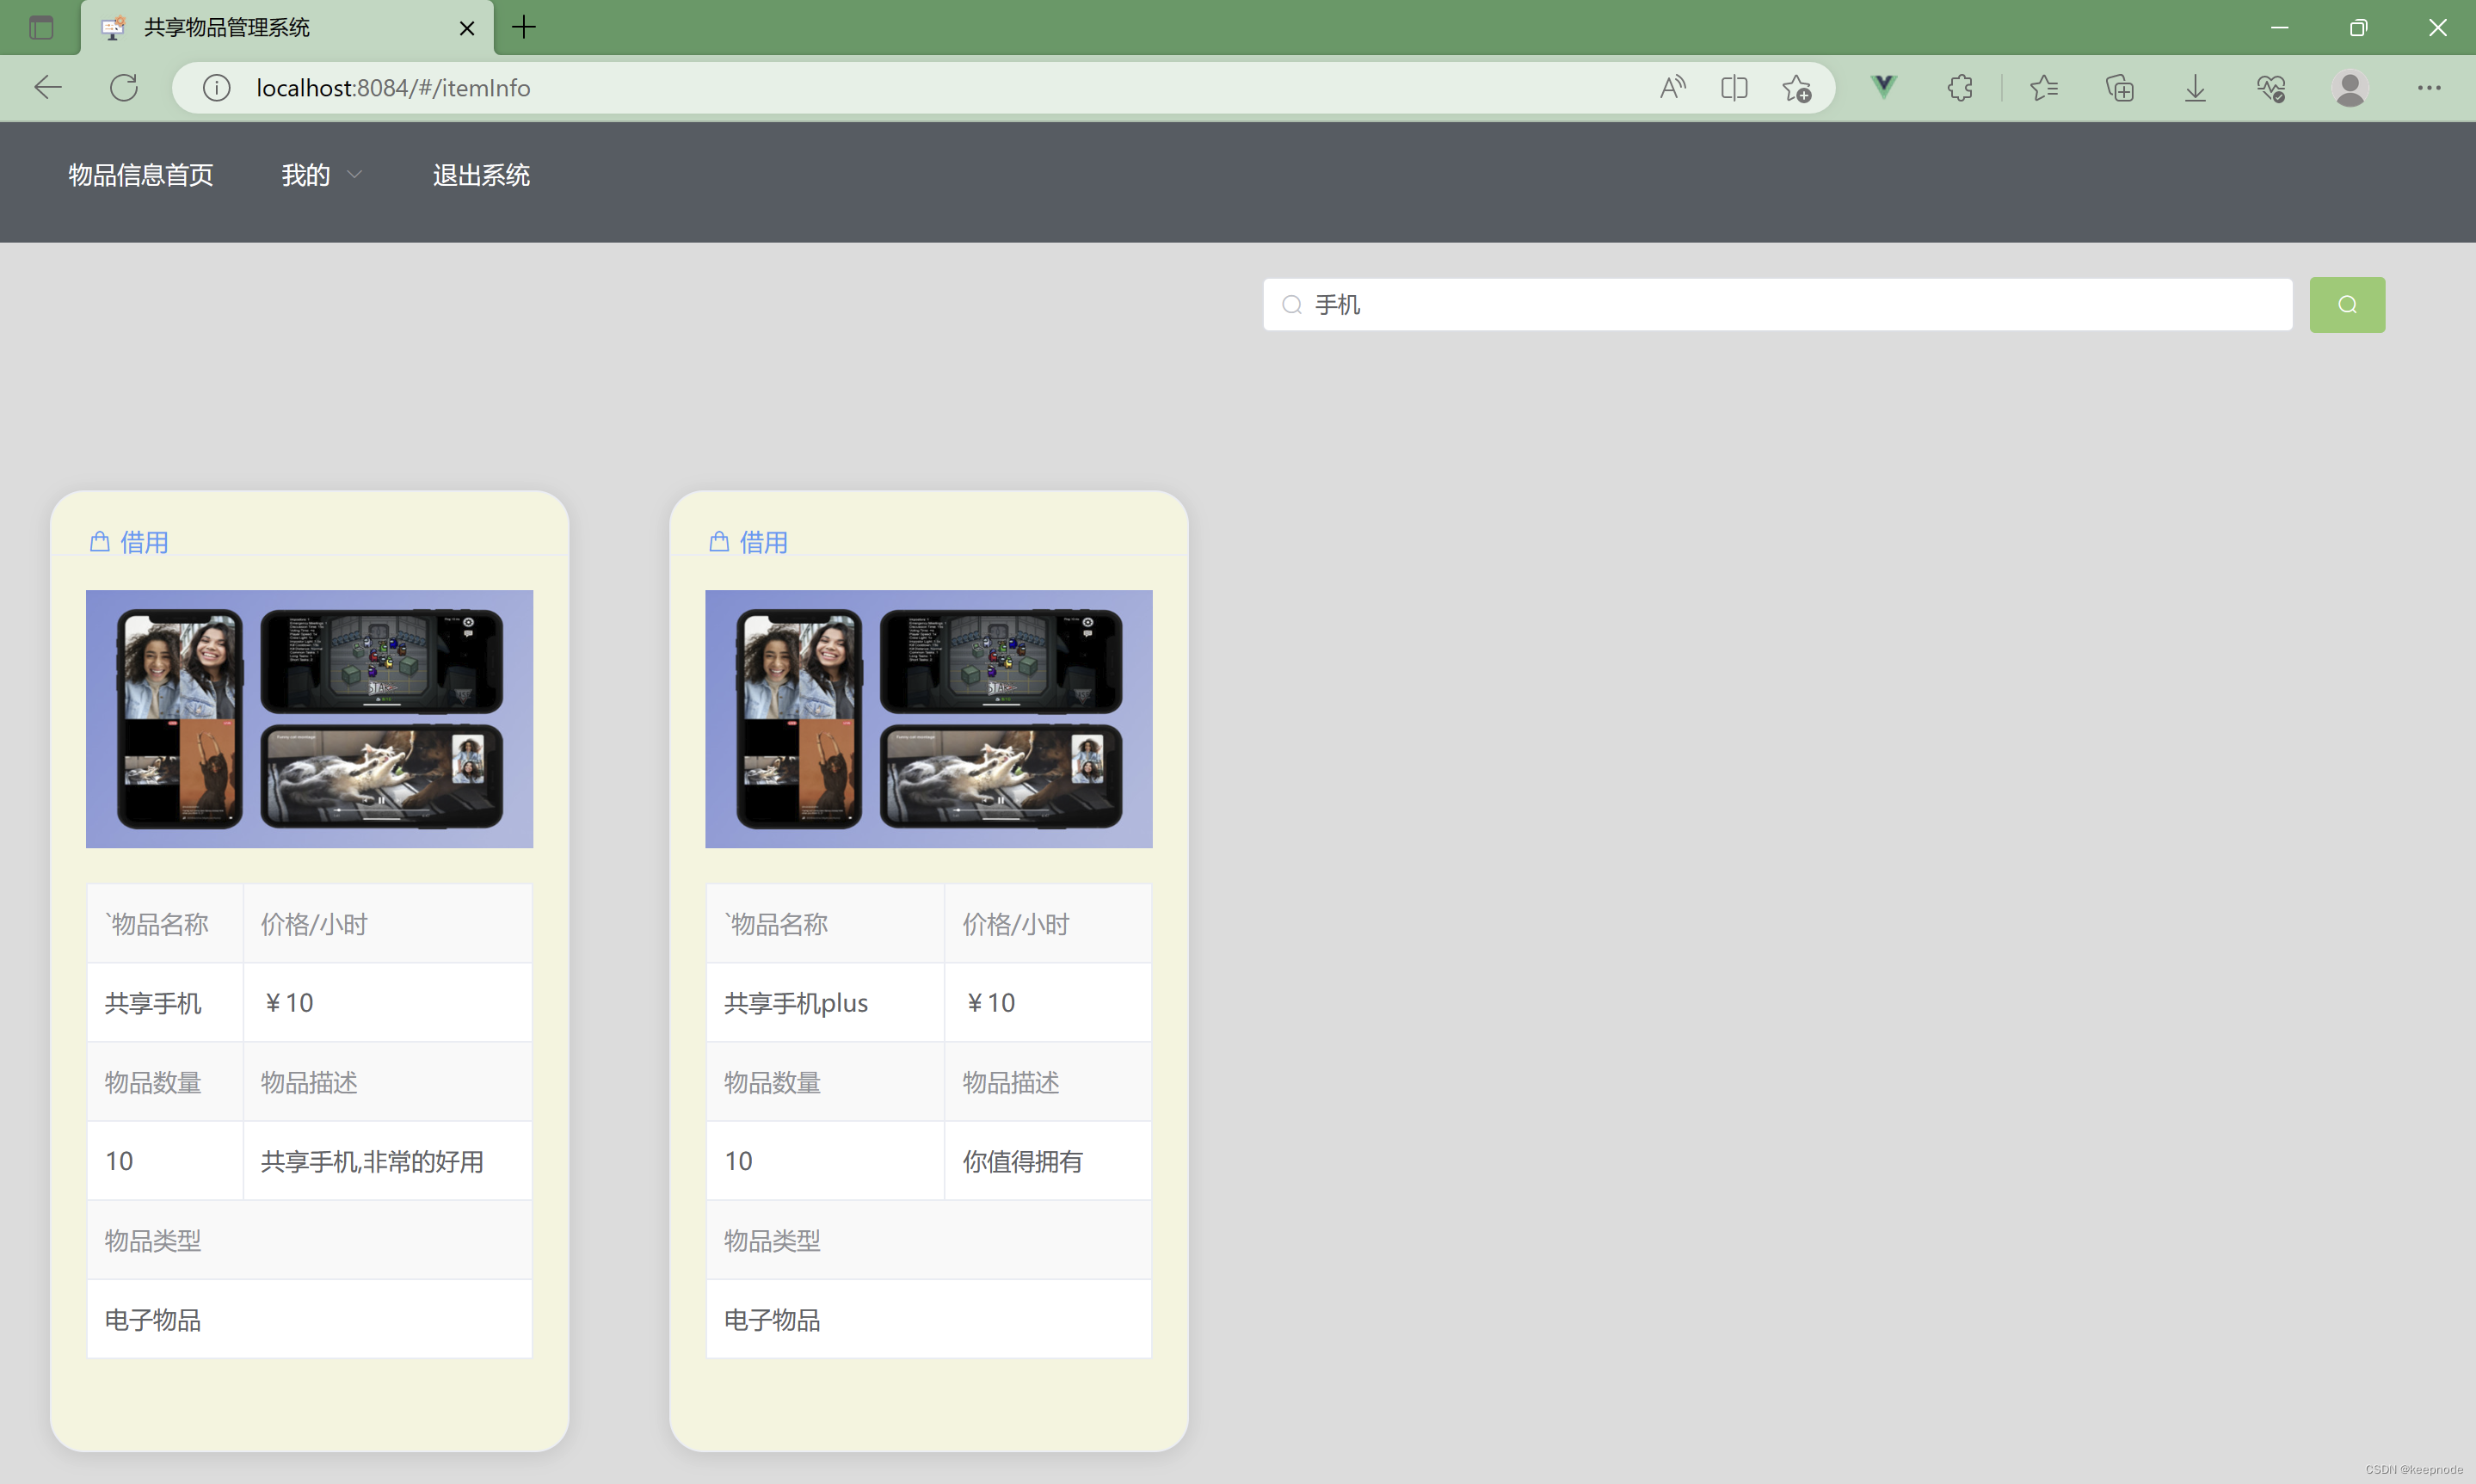The width and height of the screenshot is (2476, 1484).
Task: Minimize the browser window
Action: pyautogui.click(x=2279, y=28)
